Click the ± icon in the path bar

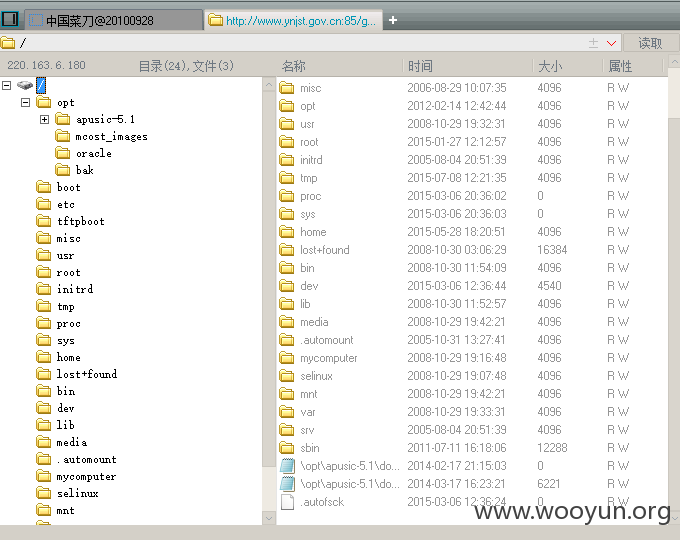tap(593, 43)
